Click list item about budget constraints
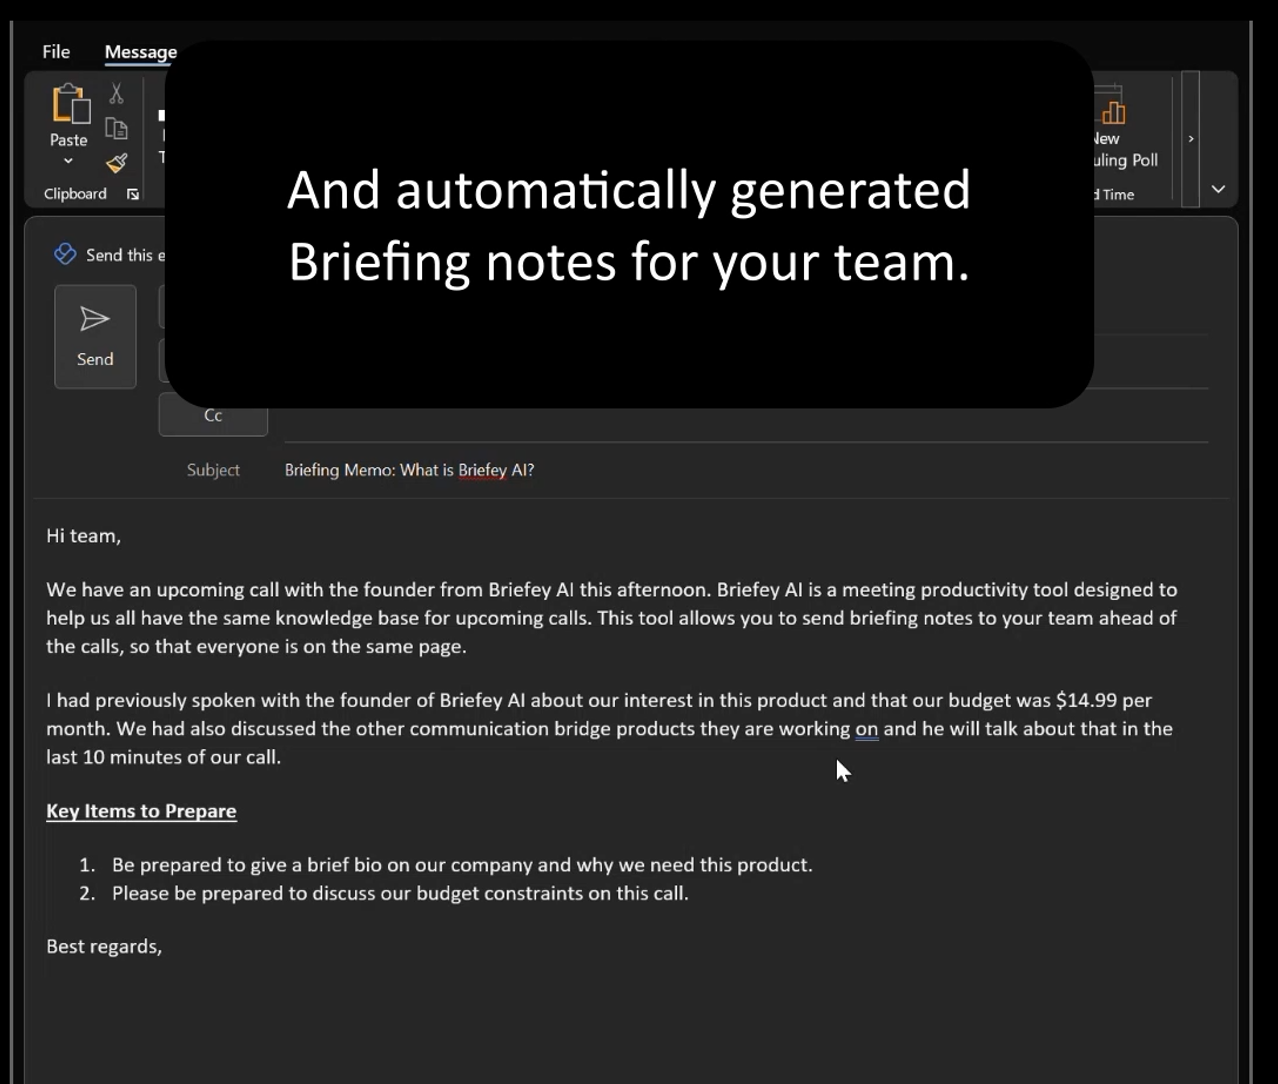The height and width of the screenshot is (1084, 1278). tap(400, 893)
